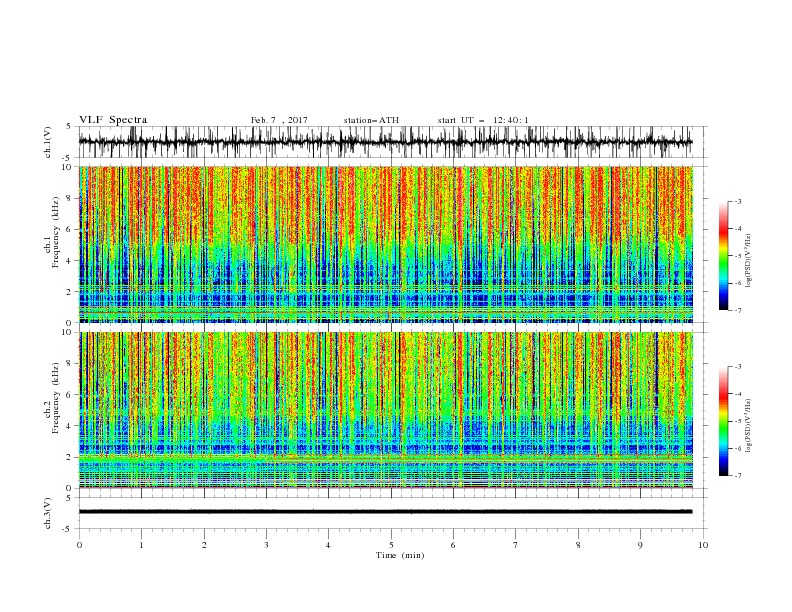Click the "-3" label on ch.1 color bar
Viewport: 792px width, 612px height.
[x=738, y=201]
